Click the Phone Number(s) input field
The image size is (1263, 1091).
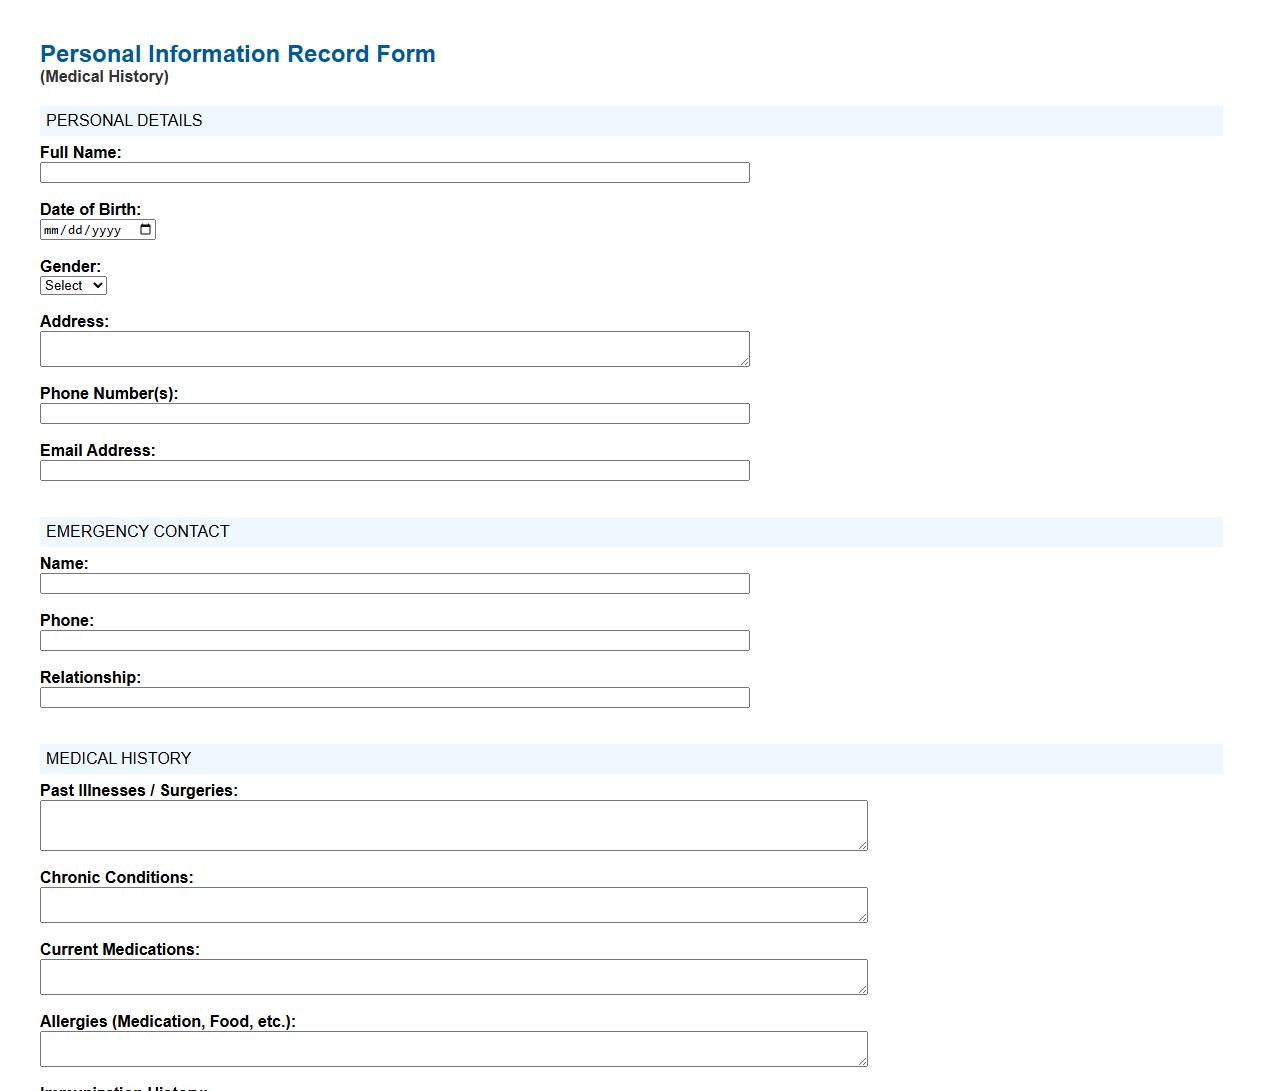(394, 413)
